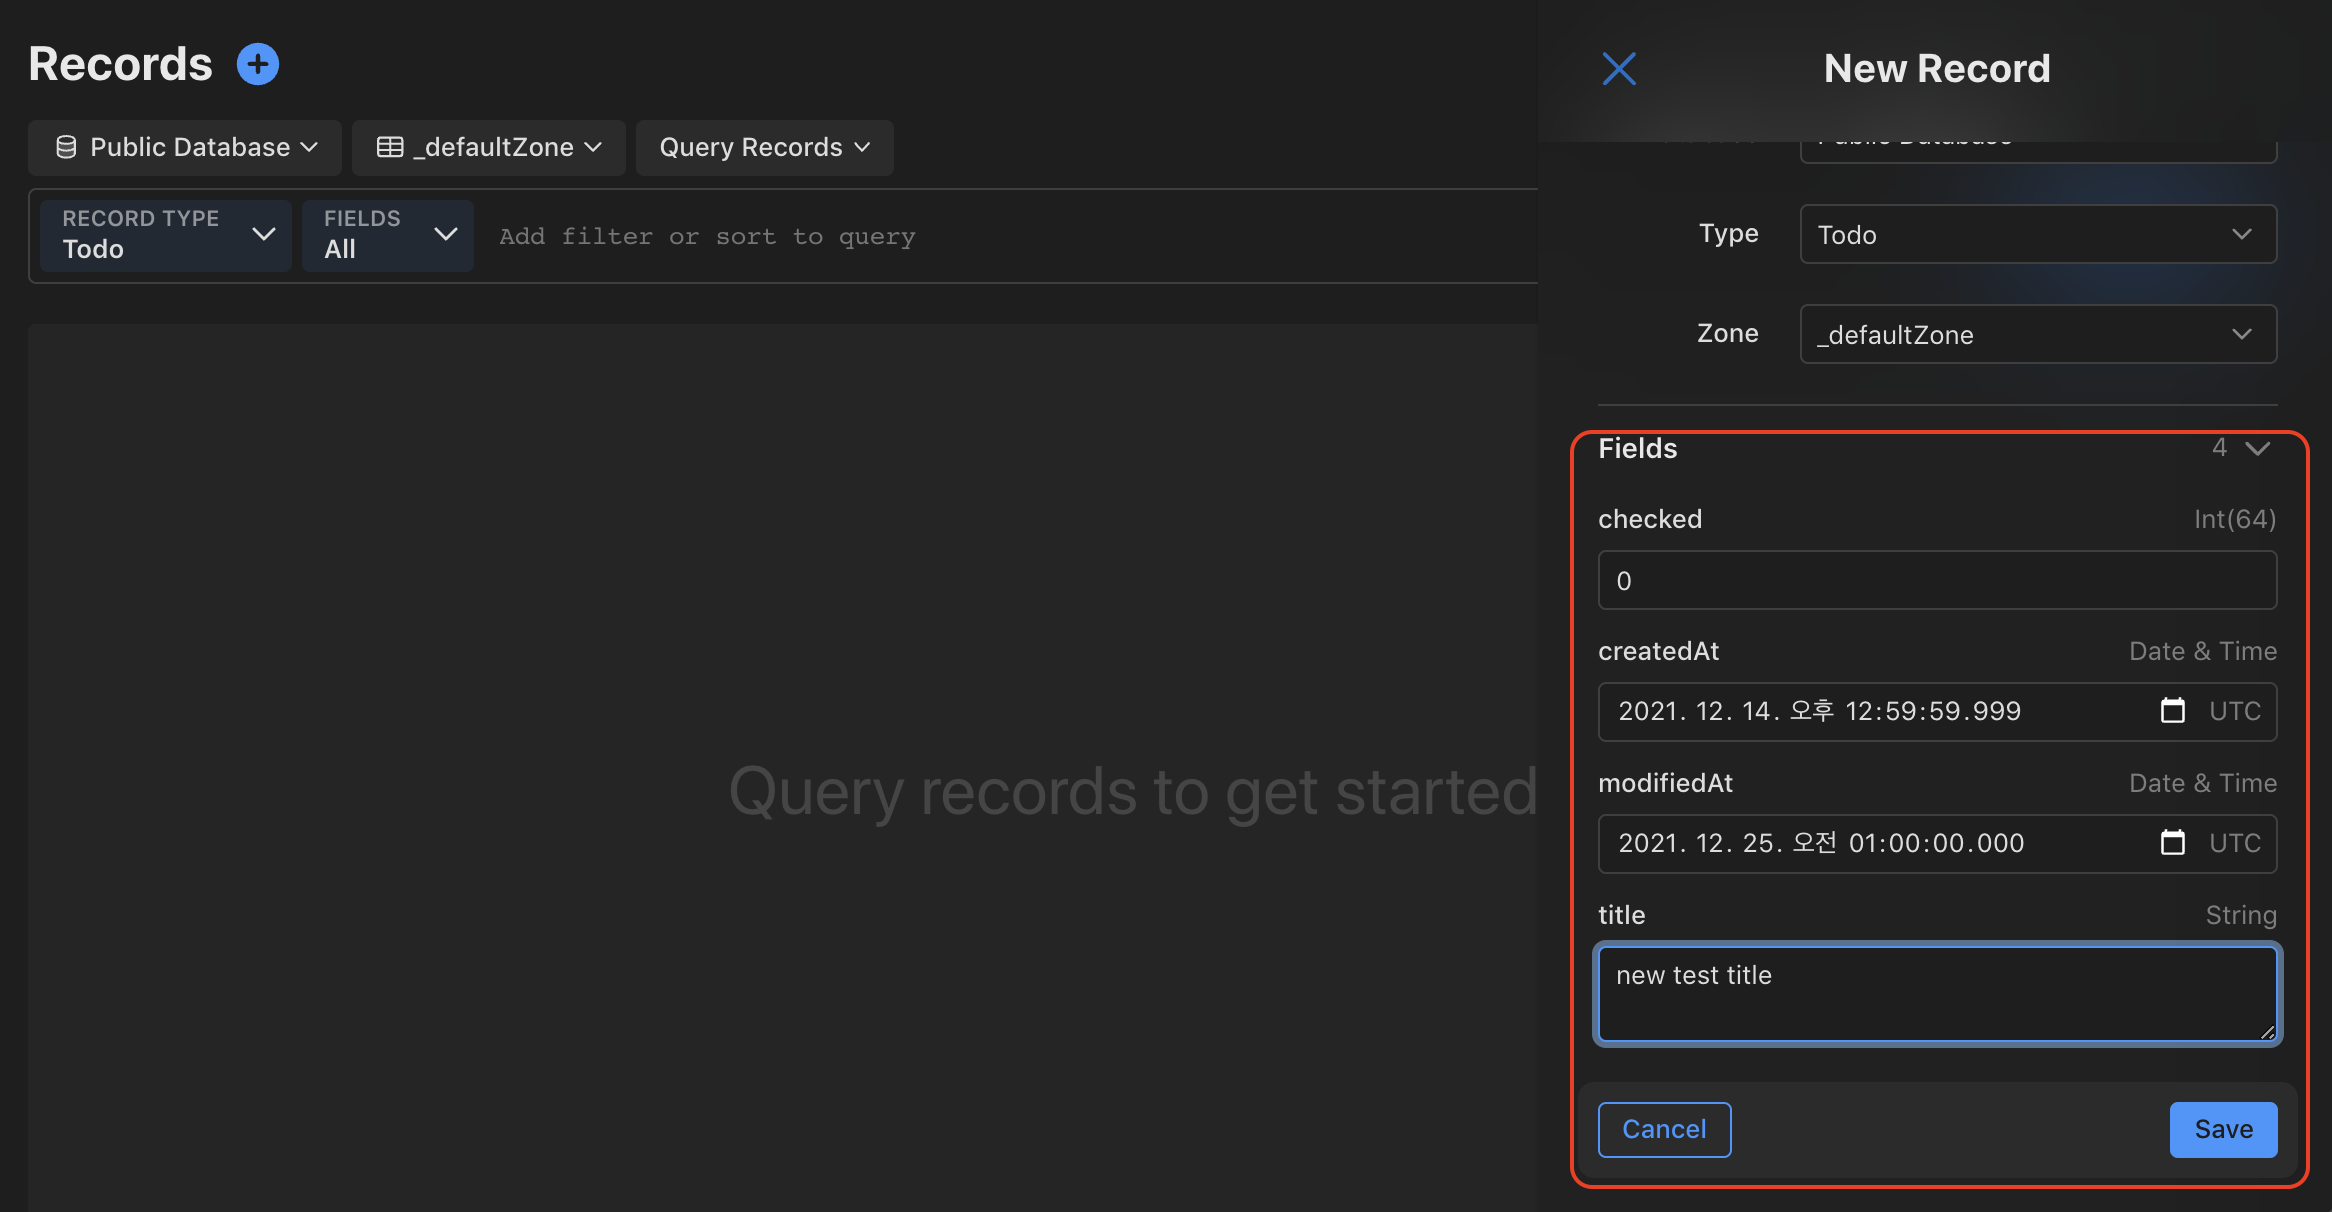
Task: Expand the FIELDS All selector
Action: pos(388,235)
